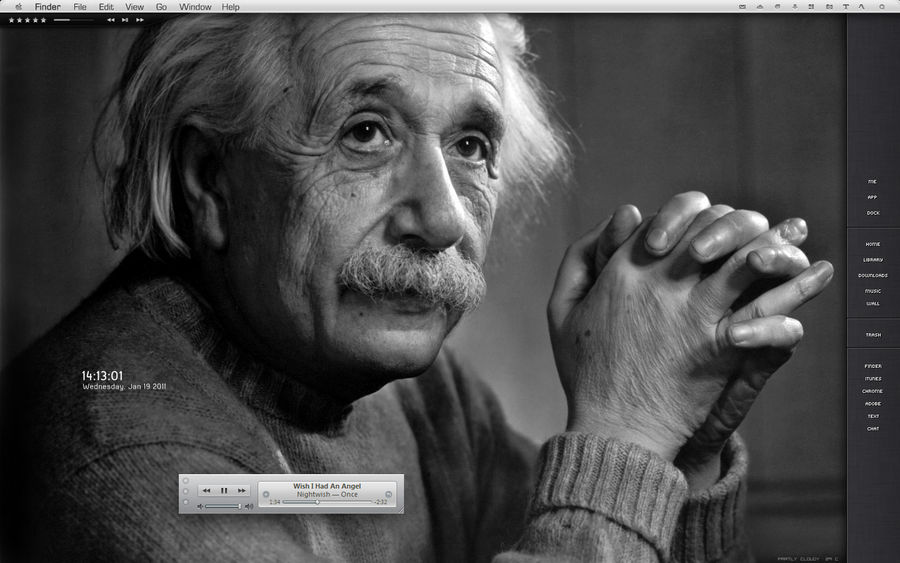
Task: Mute using the low-volume speaker icon
Action: [x=200, y=506]
